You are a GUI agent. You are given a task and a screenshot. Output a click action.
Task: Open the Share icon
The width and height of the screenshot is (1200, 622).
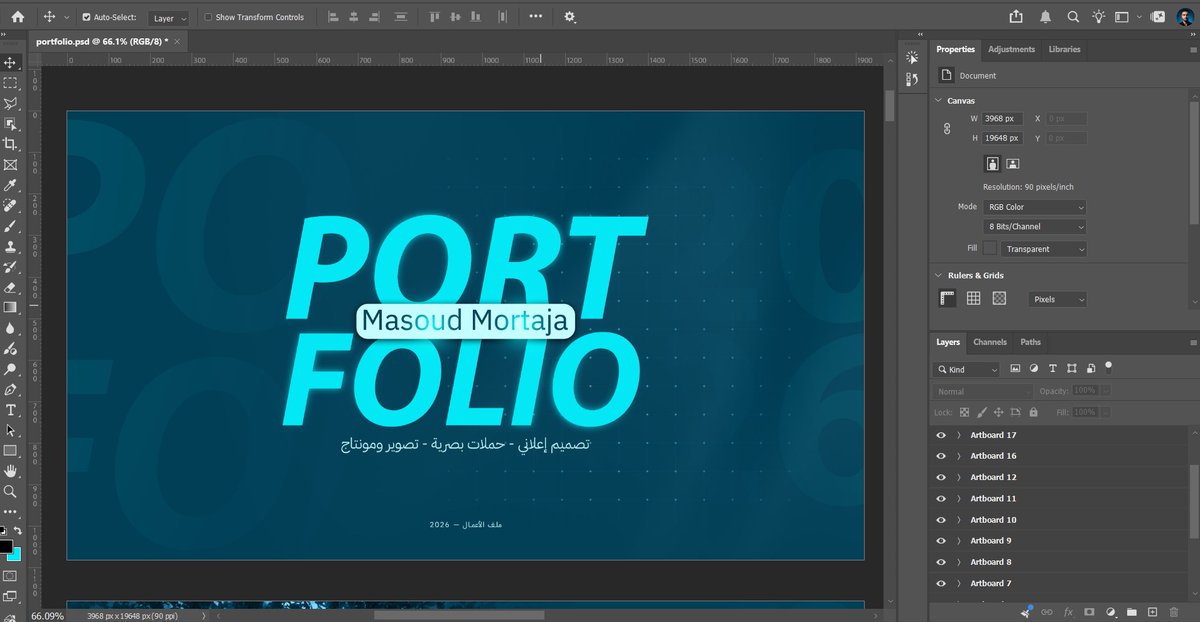point(1017,17)
